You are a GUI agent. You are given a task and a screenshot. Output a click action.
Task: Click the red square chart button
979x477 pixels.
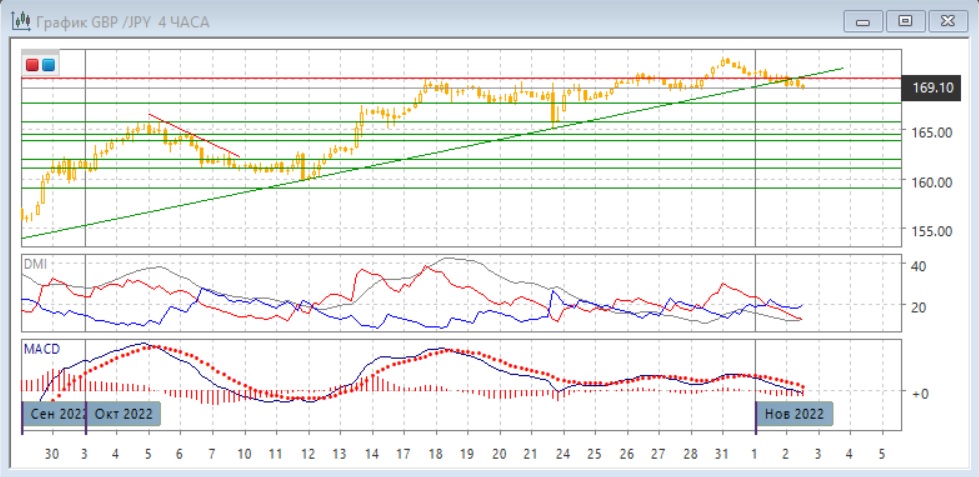pos(32,65)
